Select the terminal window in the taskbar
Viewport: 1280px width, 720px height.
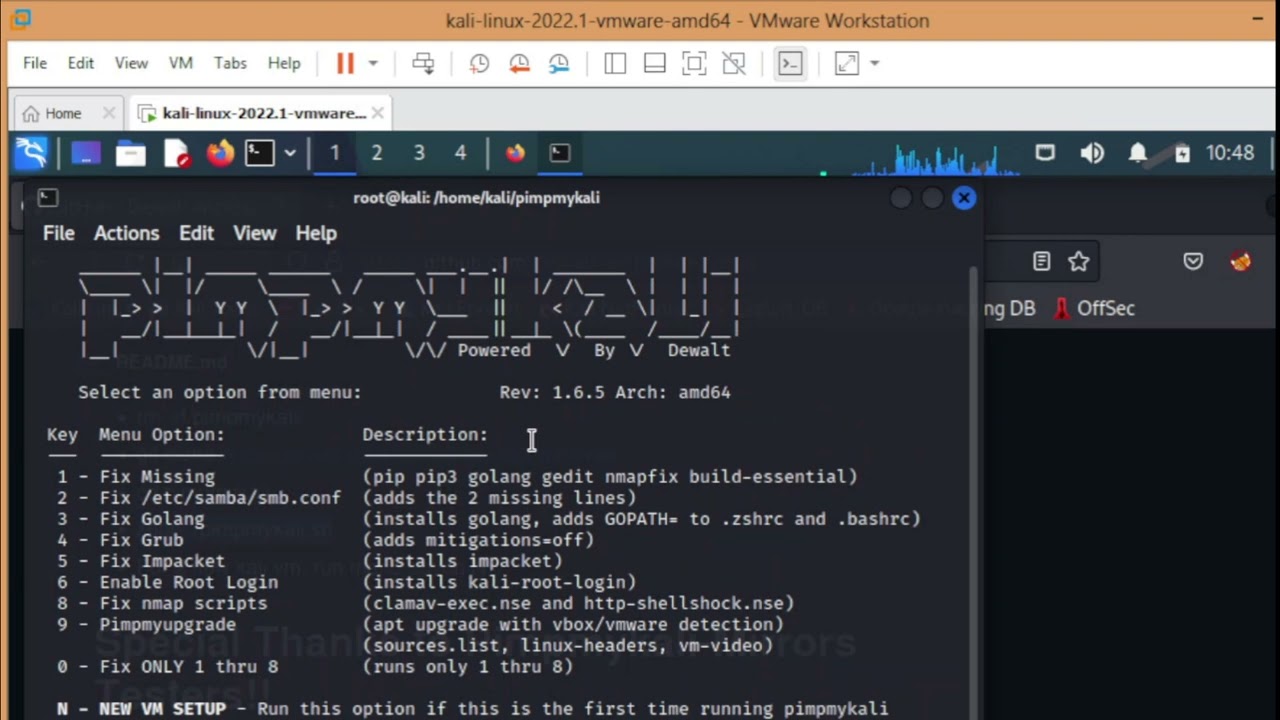click(x=560, y=153)
